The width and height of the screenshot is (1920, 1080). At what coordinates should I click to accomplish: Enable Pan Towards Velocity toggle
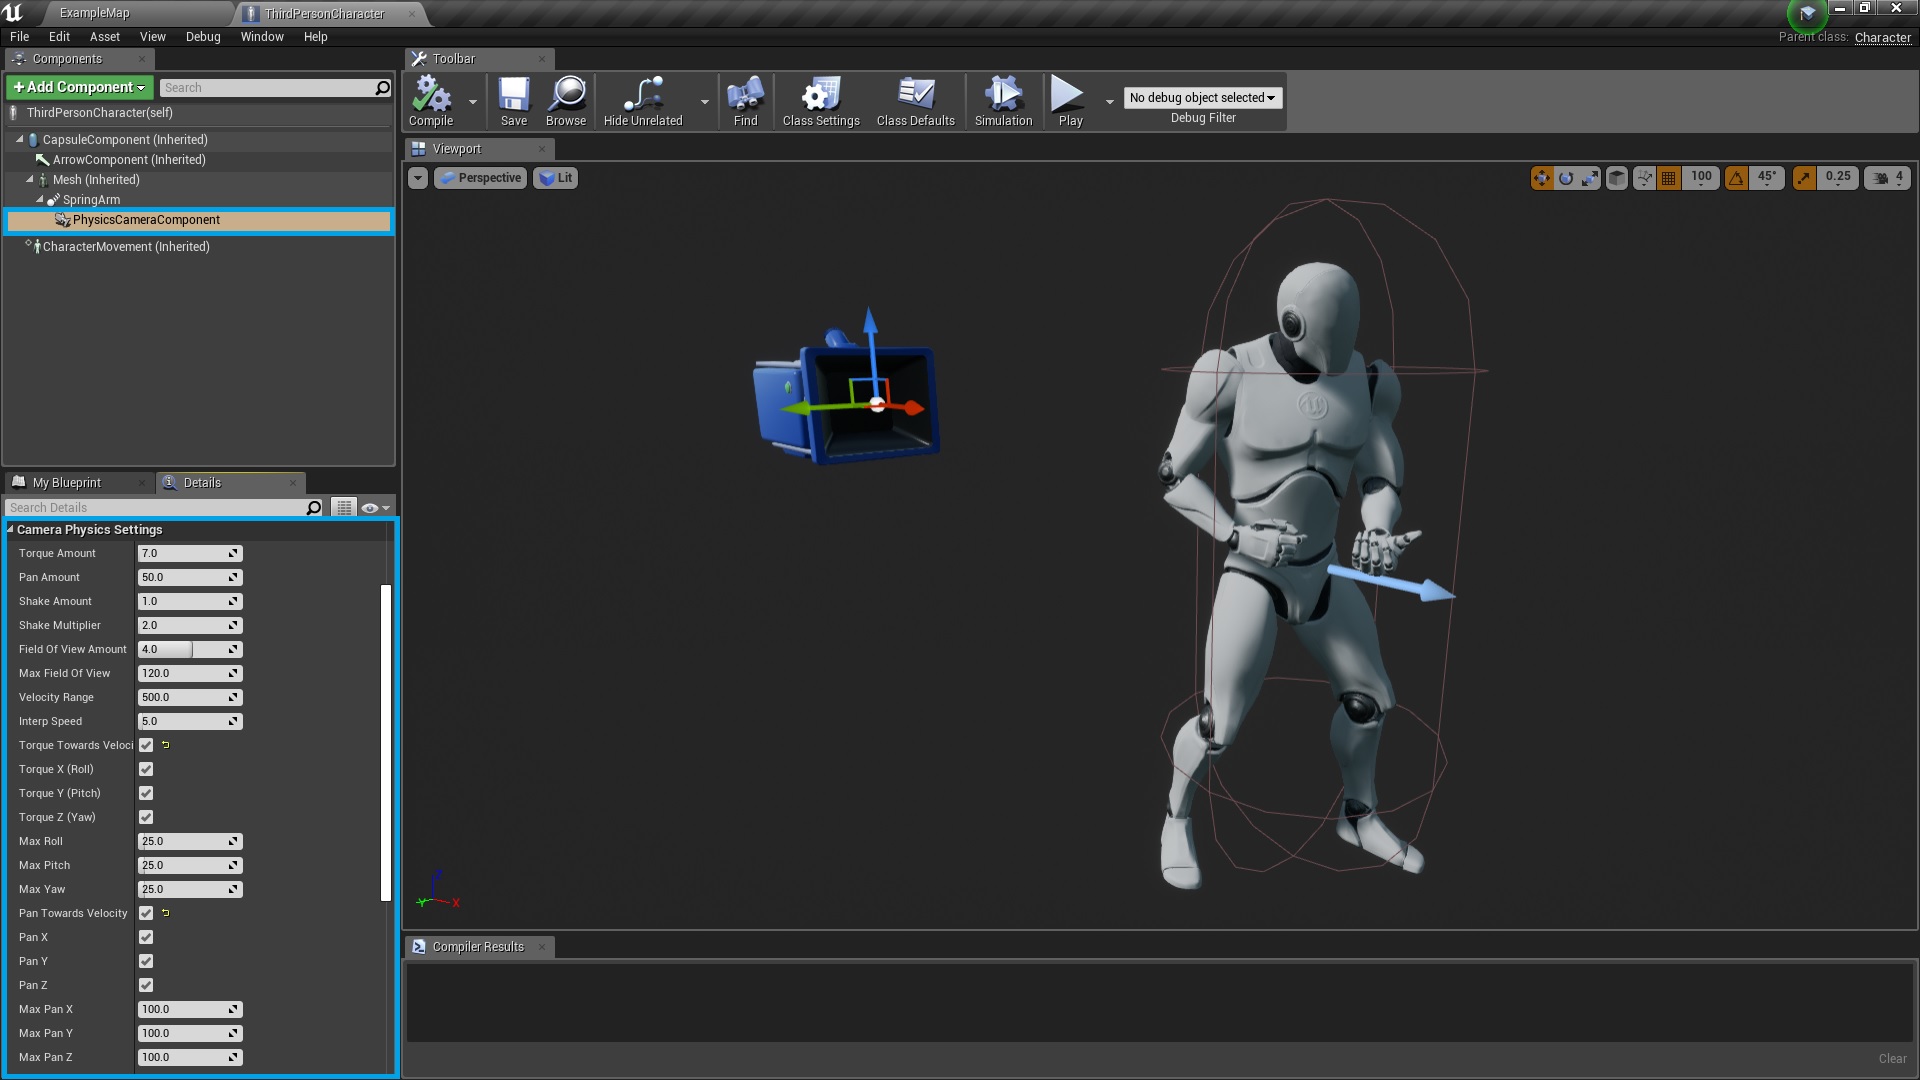pos(146,913)
